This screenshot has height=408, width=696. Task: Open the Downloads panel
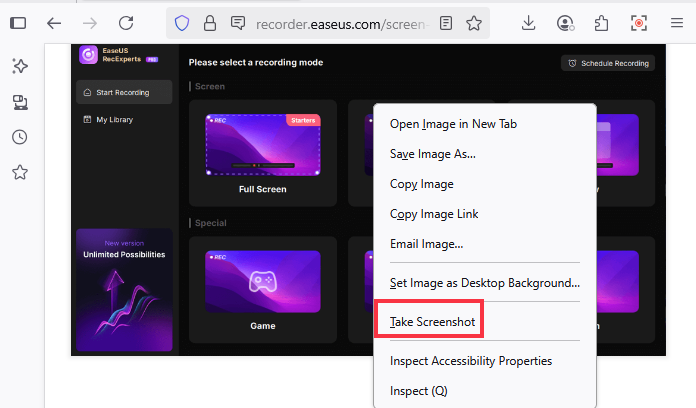pos(528,23)
